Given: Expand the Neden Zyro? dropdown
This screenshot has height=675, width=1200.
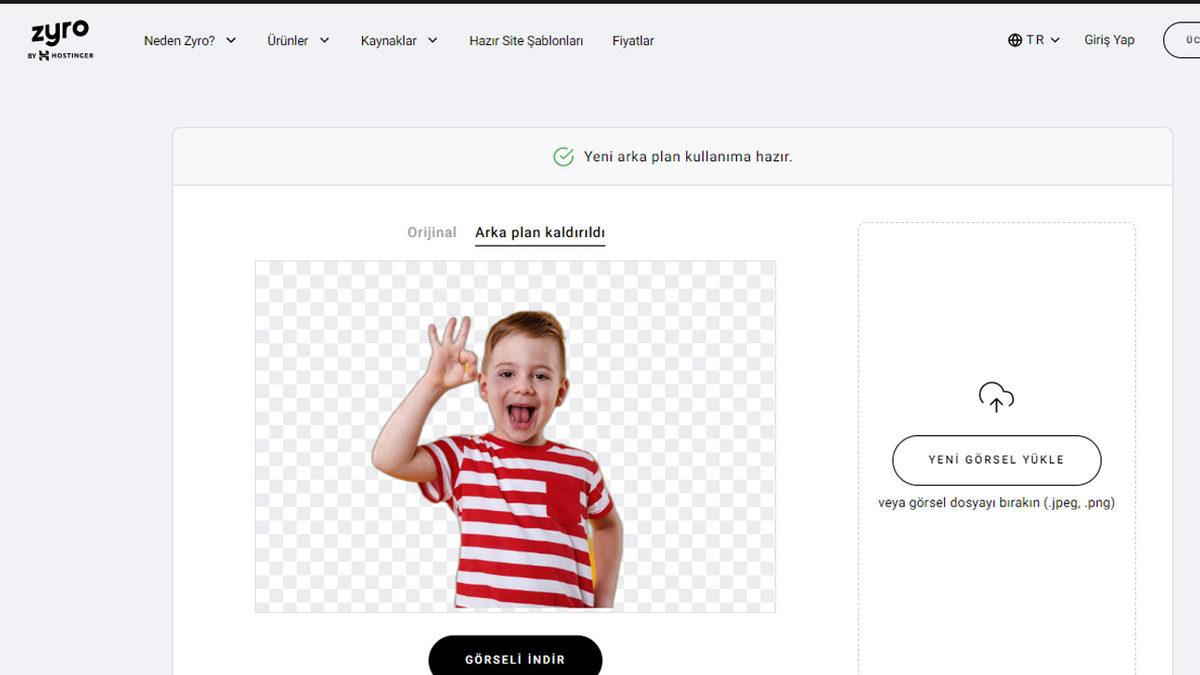Looking at the screenshot, I should (190, 40).
